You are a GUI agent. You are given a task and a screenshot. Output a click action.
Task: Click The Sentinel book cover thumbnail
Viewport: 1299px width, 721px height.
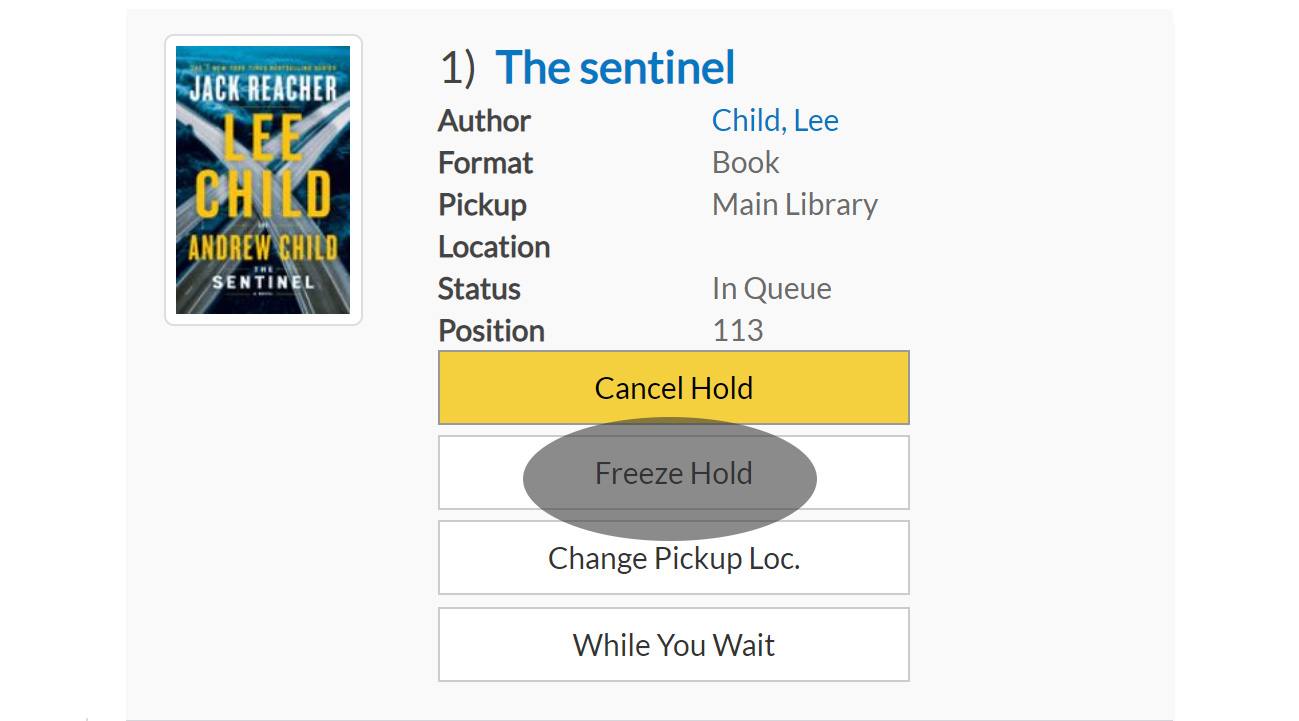click(263, 180)
